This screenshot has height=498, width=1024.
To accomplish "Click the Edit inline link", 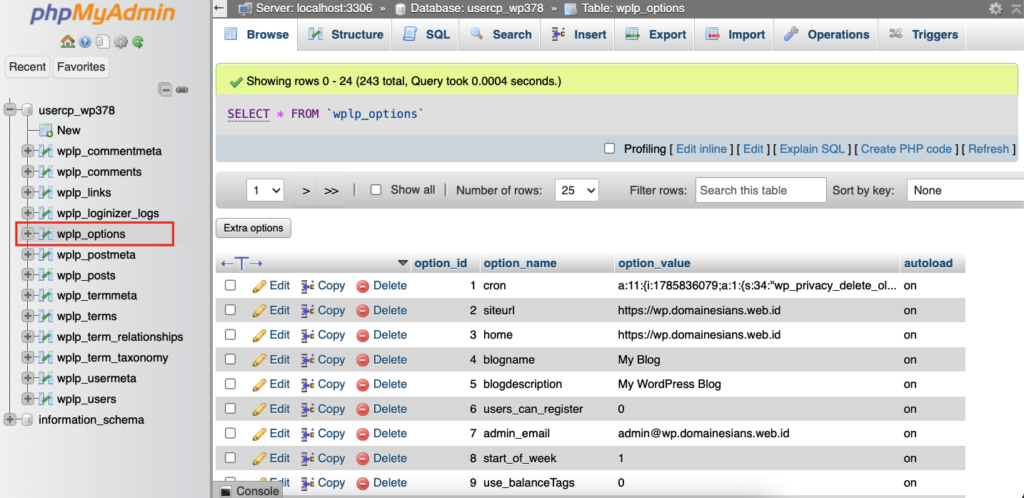I will [701, 149].
